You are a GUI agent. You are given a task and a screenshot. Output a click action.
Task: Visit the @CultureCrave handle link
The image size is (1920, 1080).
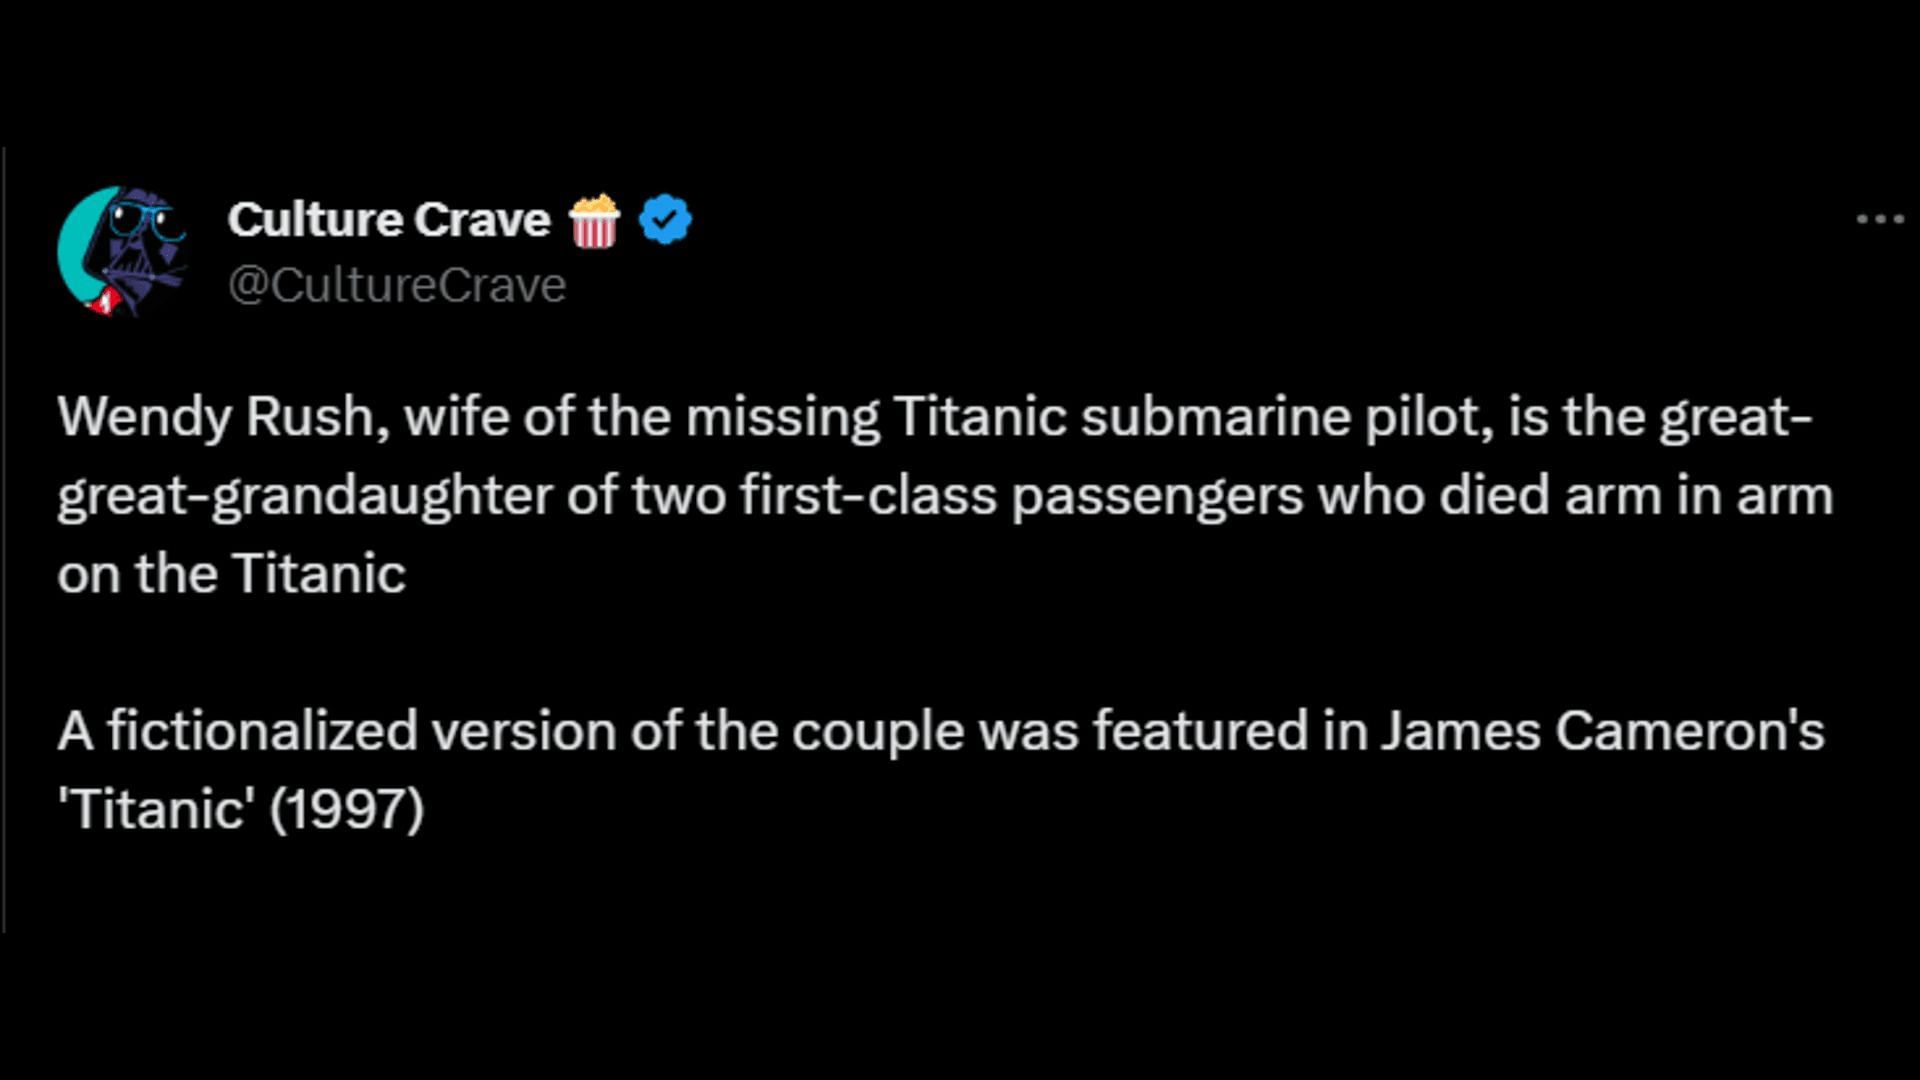click(x=397, y=285)
